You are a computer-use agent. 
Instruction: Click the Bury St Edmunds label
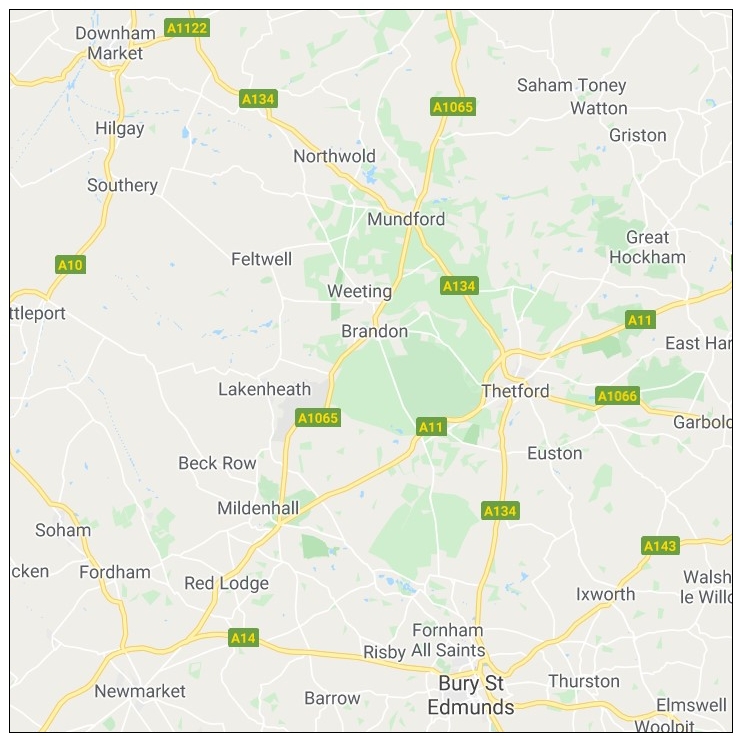(471, 695)
